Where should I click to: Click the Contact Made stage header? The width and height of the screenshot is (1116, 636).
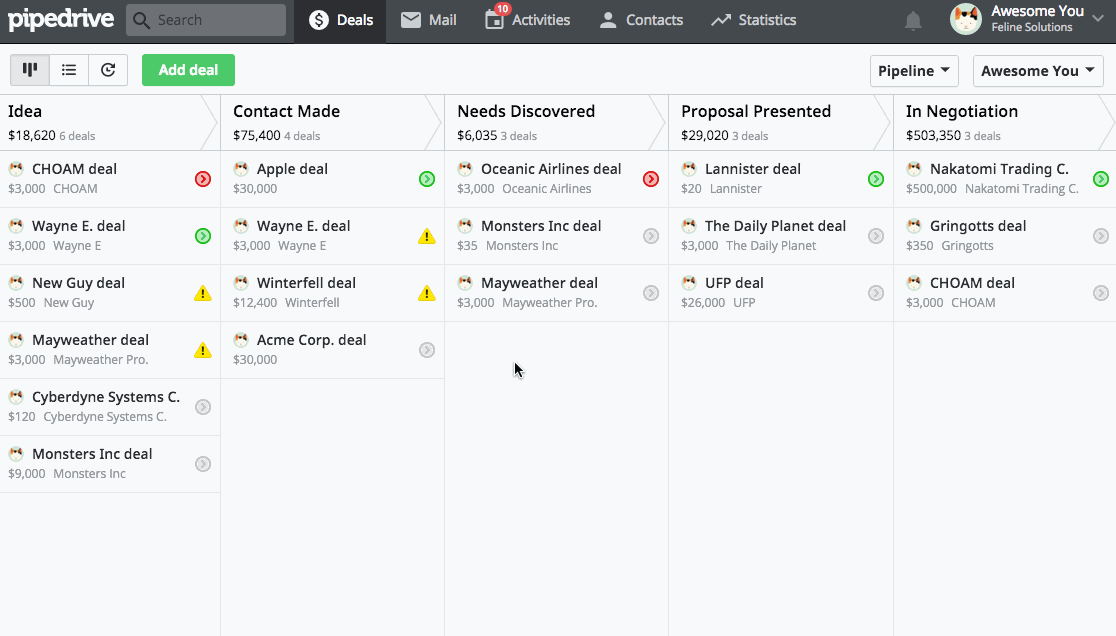[332, 122]
